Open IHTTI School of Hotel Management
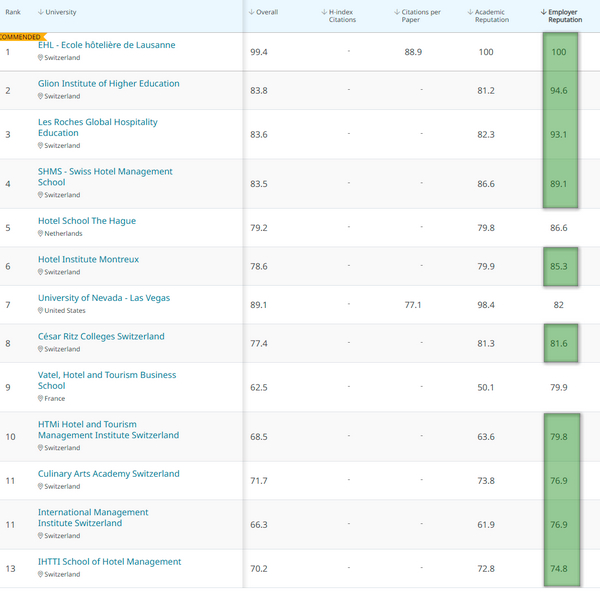Viewport: 600px width, 592px height. point(109,562)
